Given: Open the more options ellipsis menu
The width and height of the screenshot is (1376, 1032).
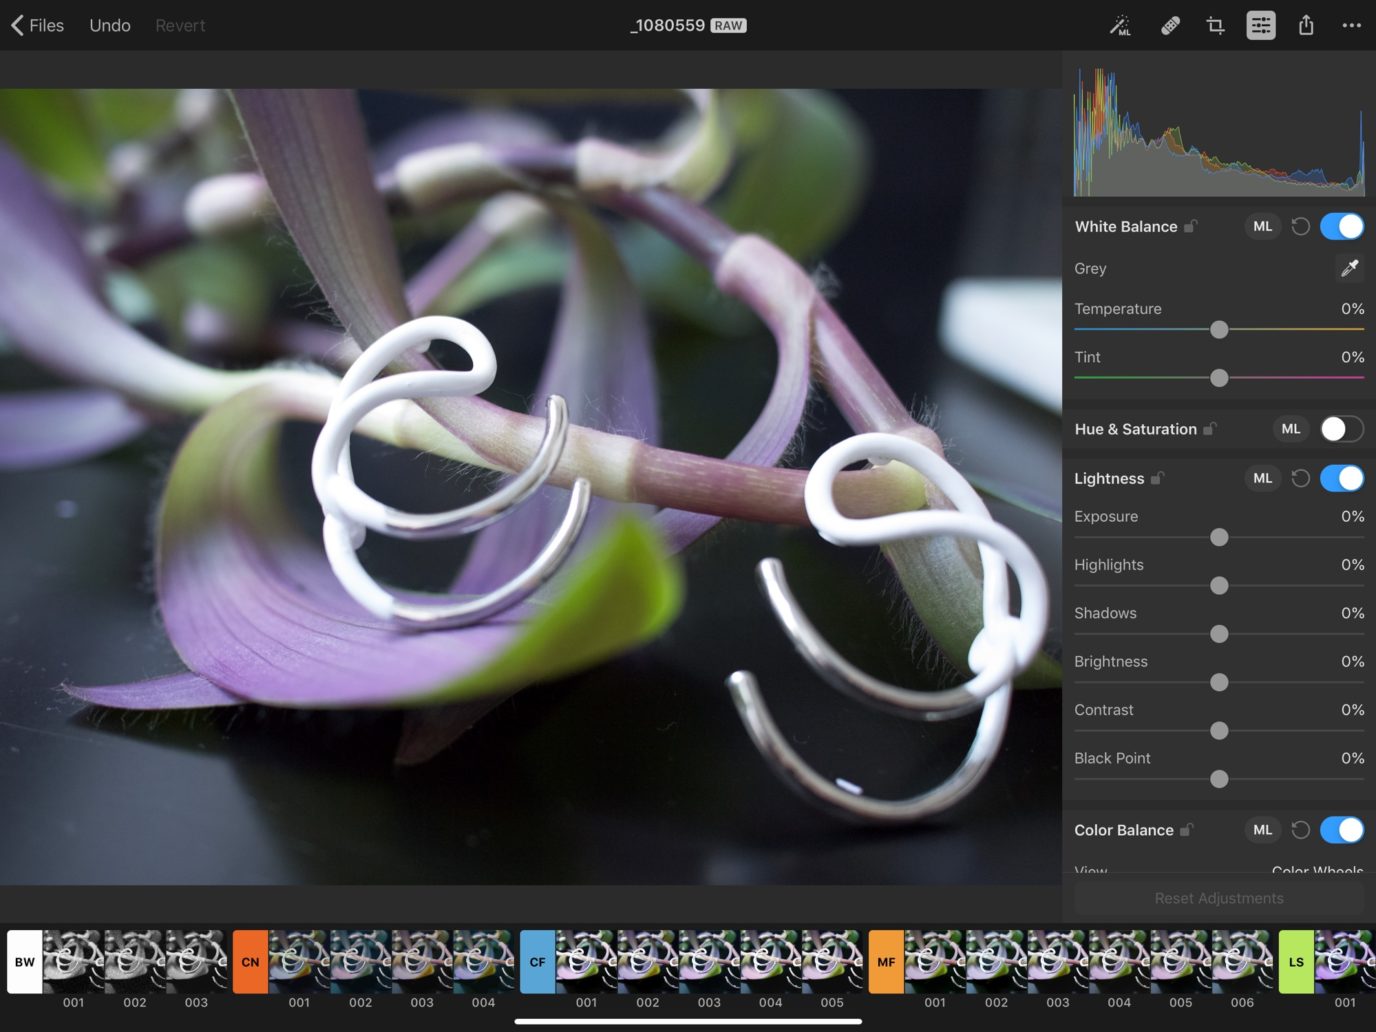Looking at the screenshot, I should click(1352, 25).
